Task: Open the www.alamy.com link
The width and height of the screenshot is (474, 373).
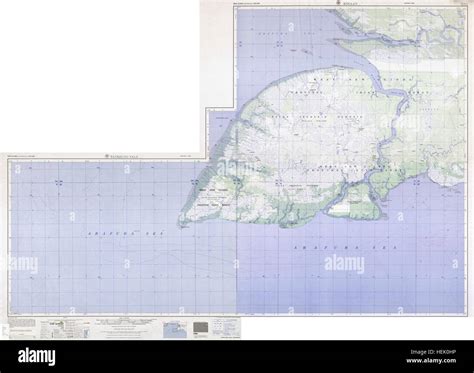Action: click(x=431, y=361)
